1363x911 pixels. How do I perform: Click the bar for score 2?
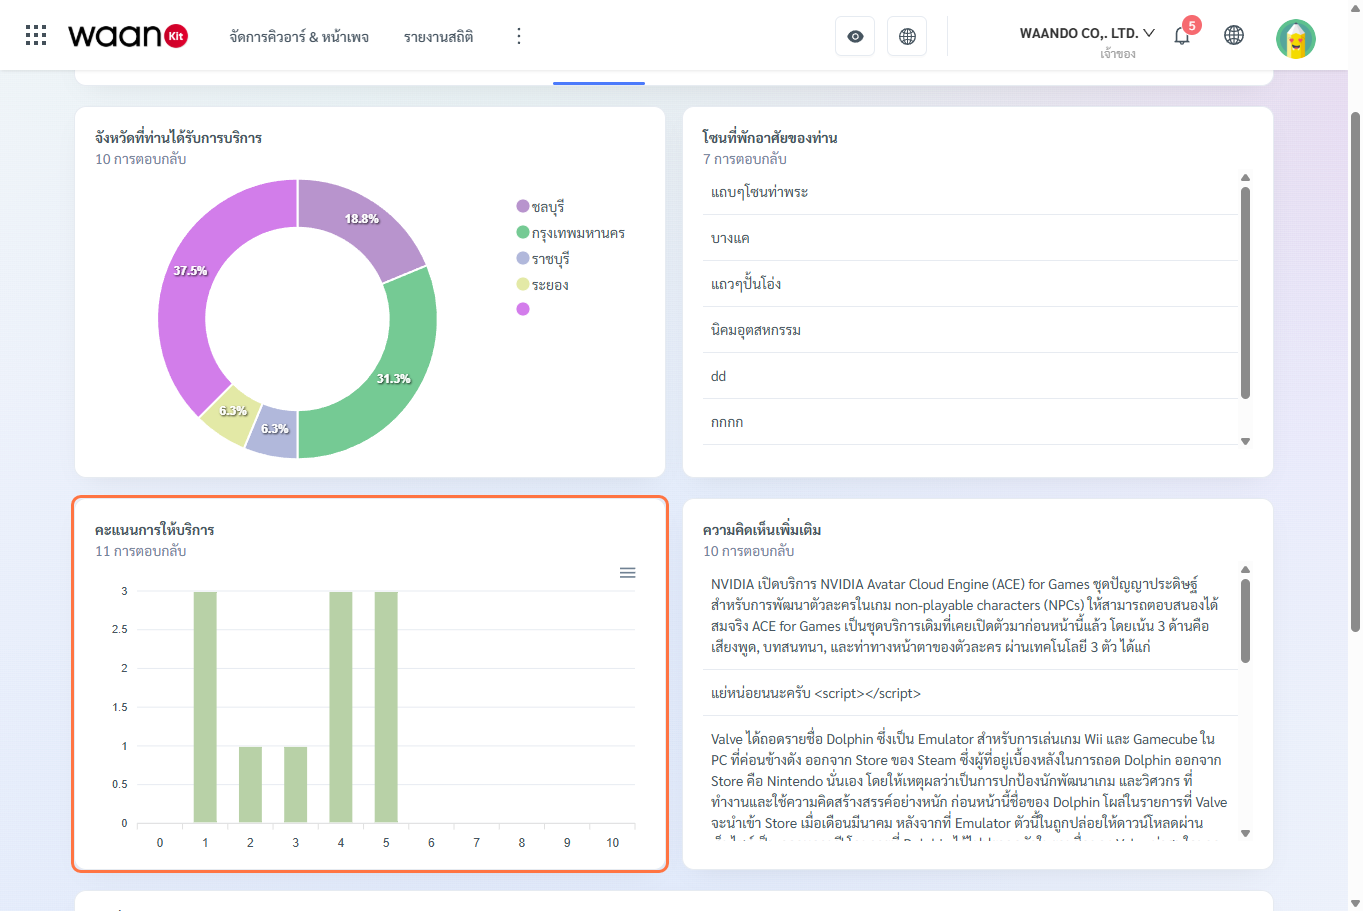coord(250,785)
